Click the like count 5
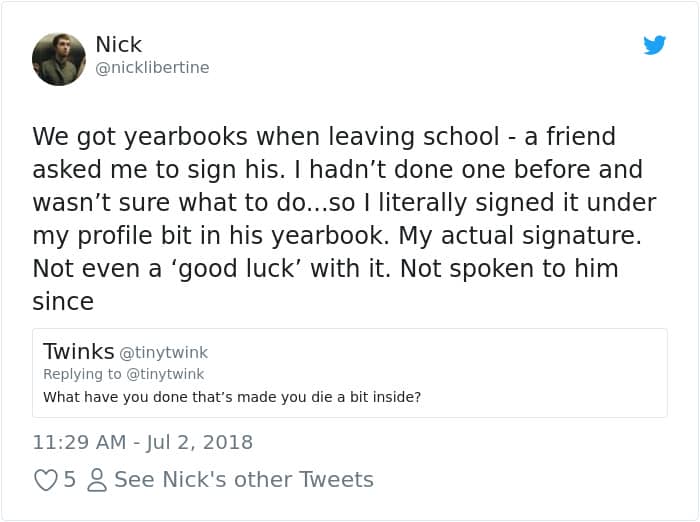Screen dimensions: 700x522 [x=70, y=480]
